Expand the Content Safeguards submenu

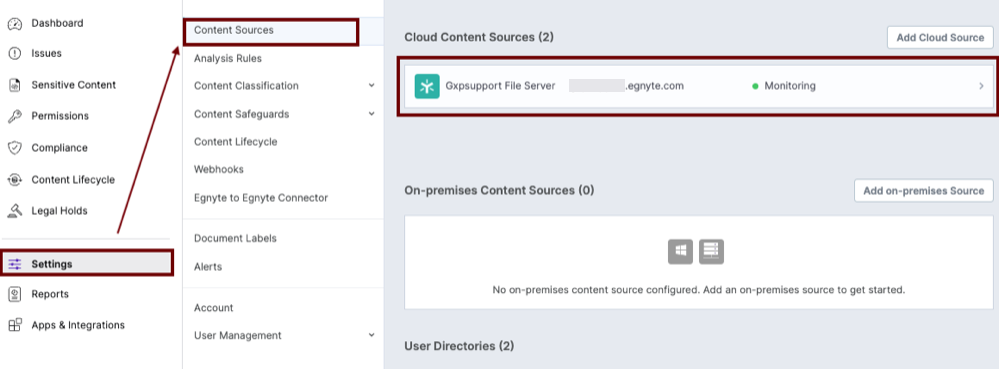(371, 114)
